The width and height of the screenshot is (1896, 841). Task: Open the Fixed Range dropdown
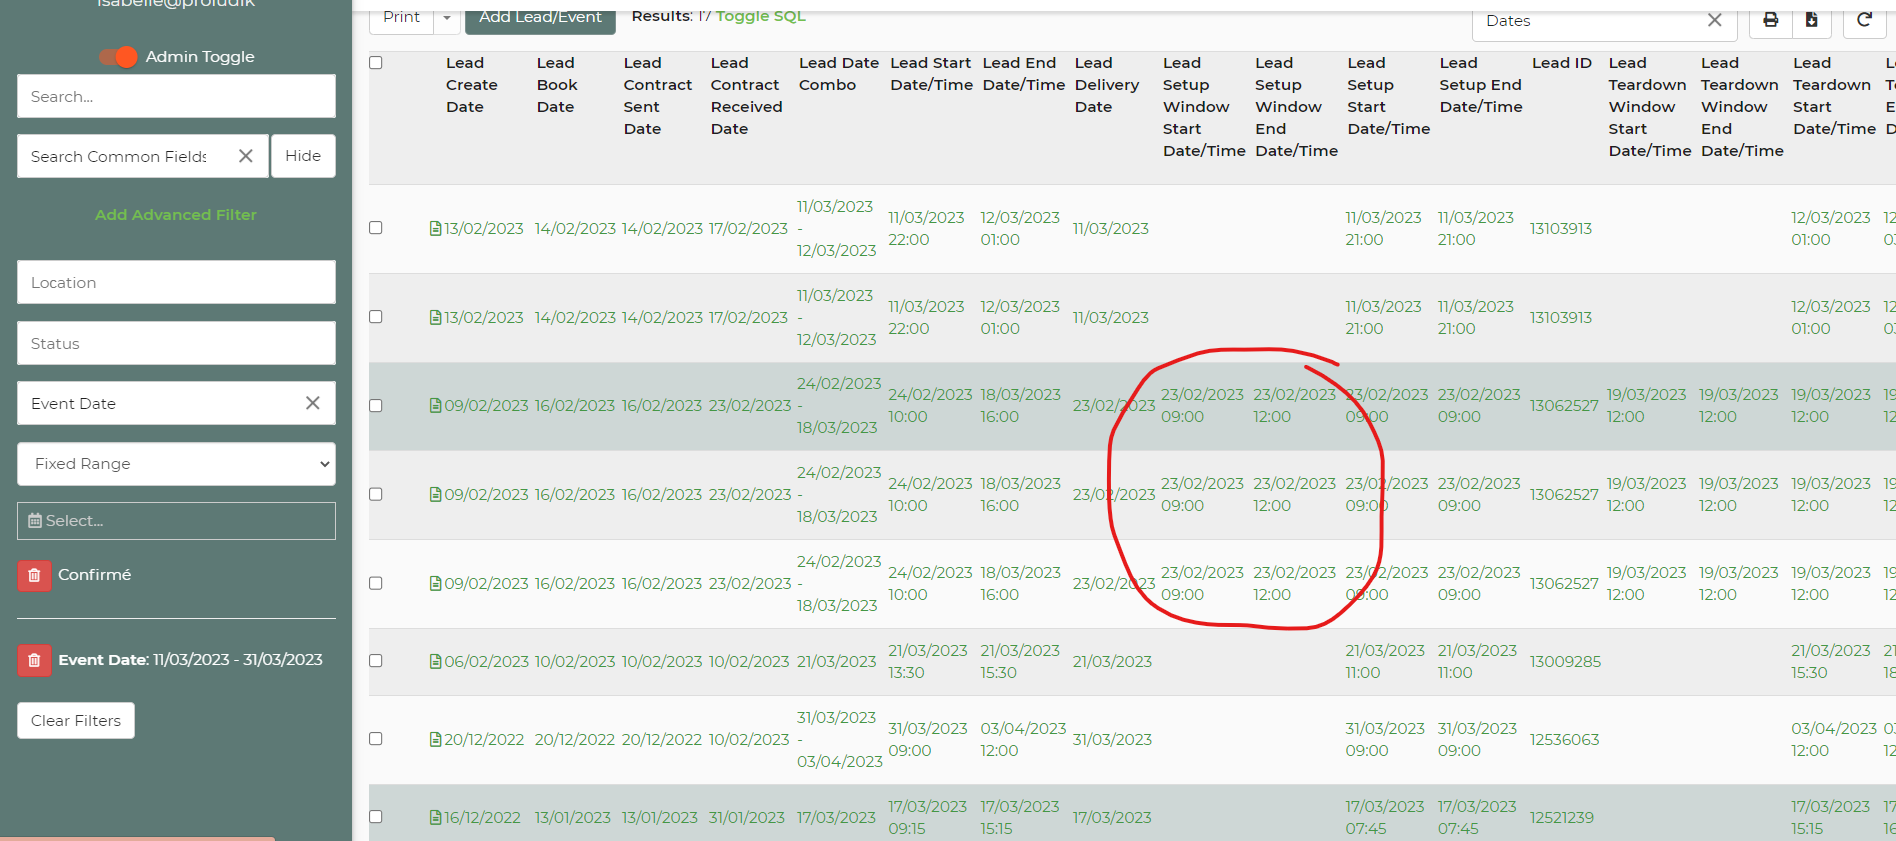pos(176,464)
